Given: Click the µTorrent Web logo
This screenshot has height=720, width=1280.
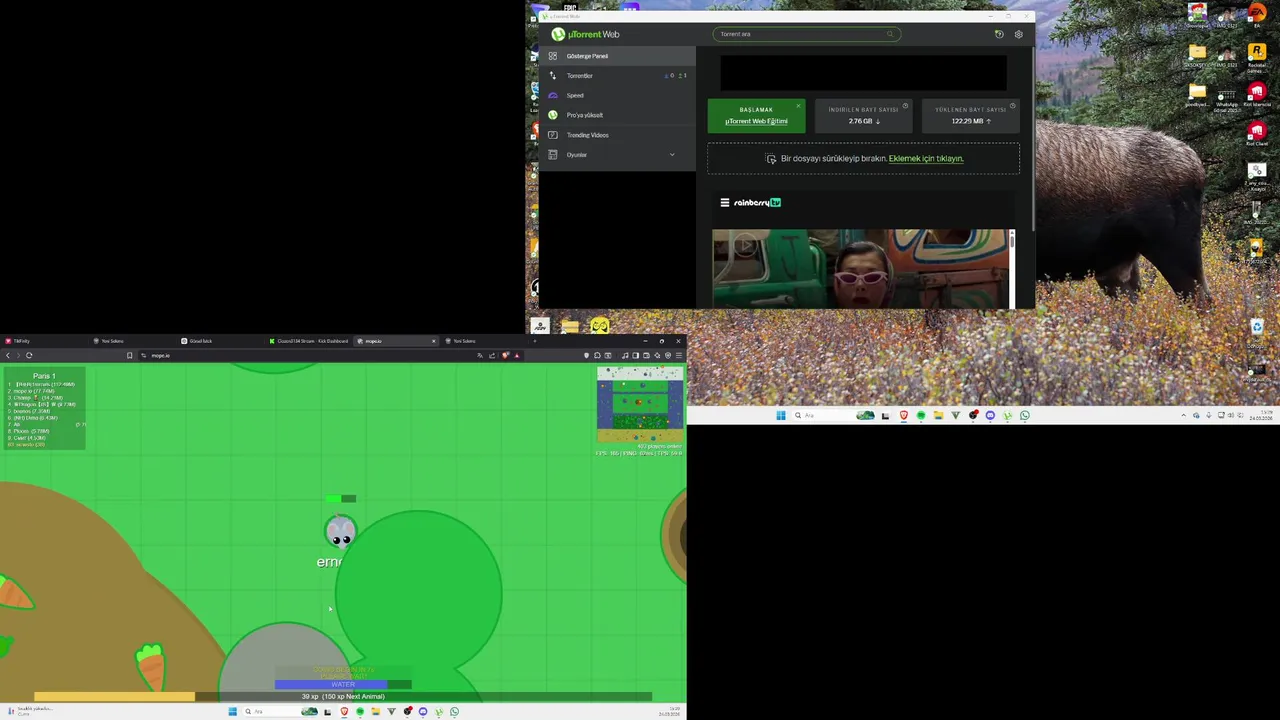Looking at the screenshot, I should pos(586,34).
